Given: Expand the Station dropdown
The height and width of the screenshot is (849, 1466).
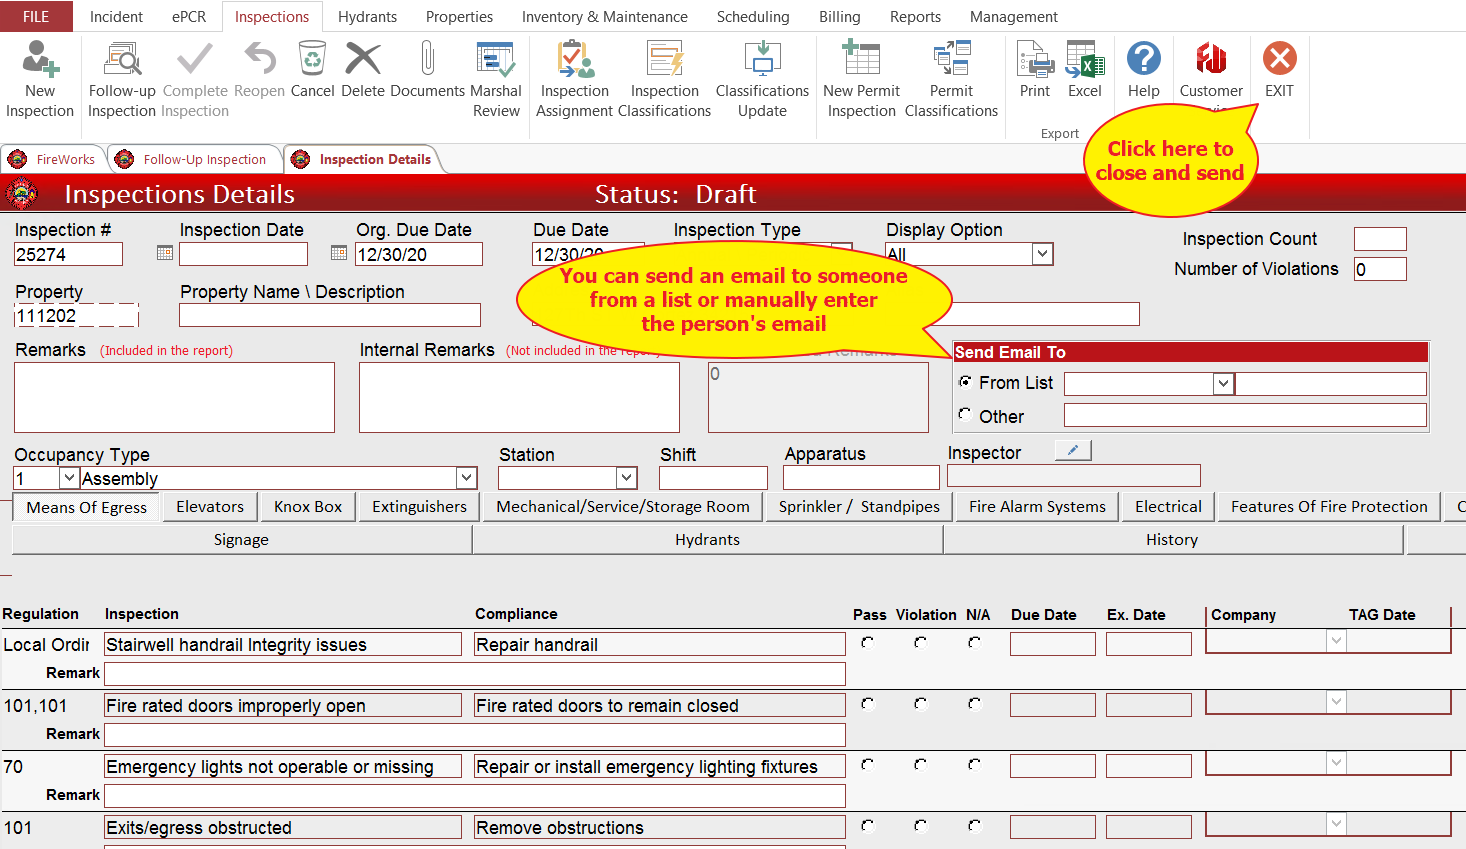Looking at the screenshot, I should [626, 478].
